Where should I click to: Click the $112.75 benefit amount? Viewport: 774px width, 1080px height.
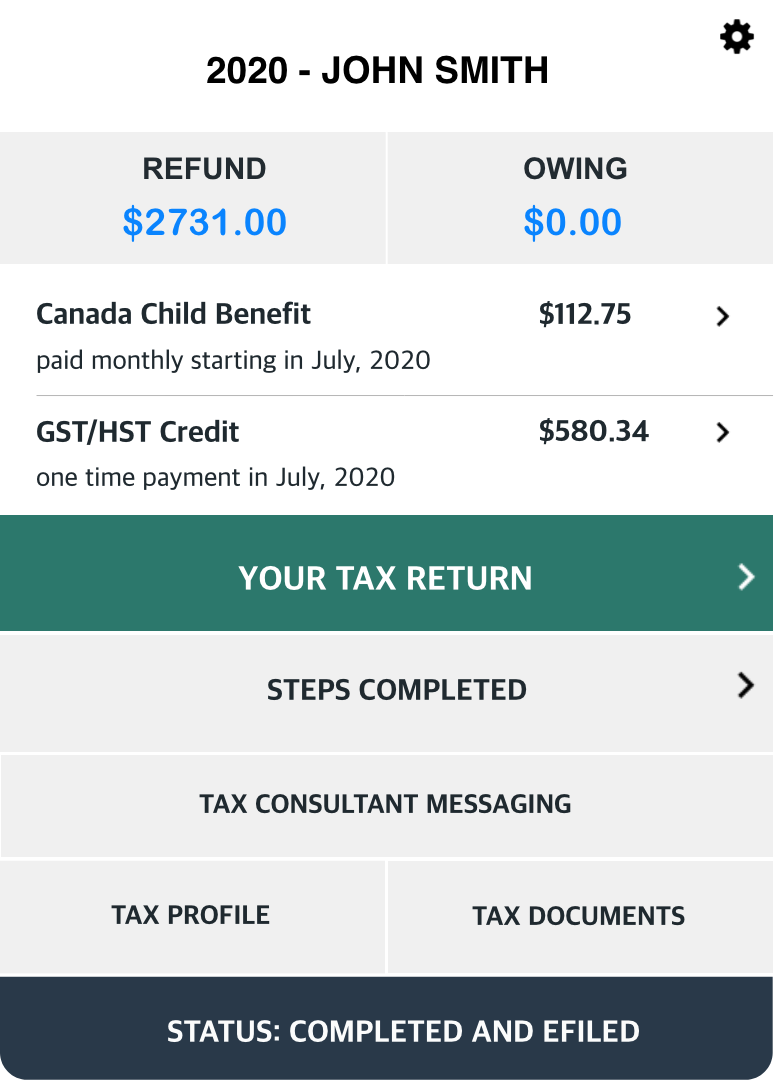(x=585, y=314)
